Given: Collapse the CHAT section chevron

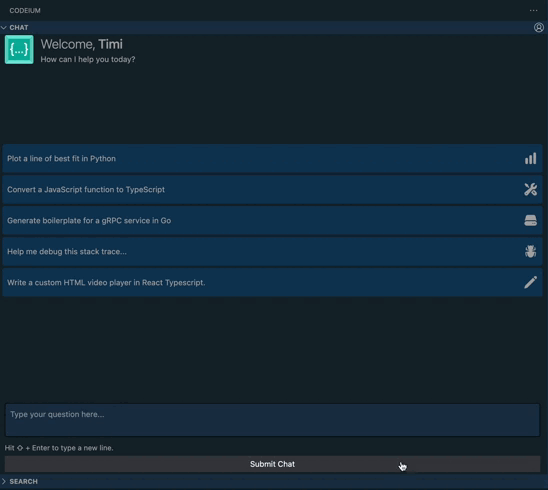Looking at the screenshot, I should (x=4, y=28).
